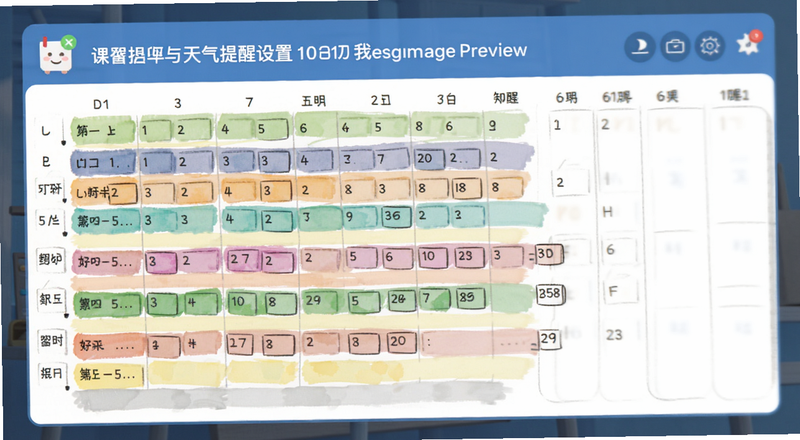Viewport: 800px width, 440px height.
Task: Open puzzle icon with red notification badge
Action: (748, 44)
